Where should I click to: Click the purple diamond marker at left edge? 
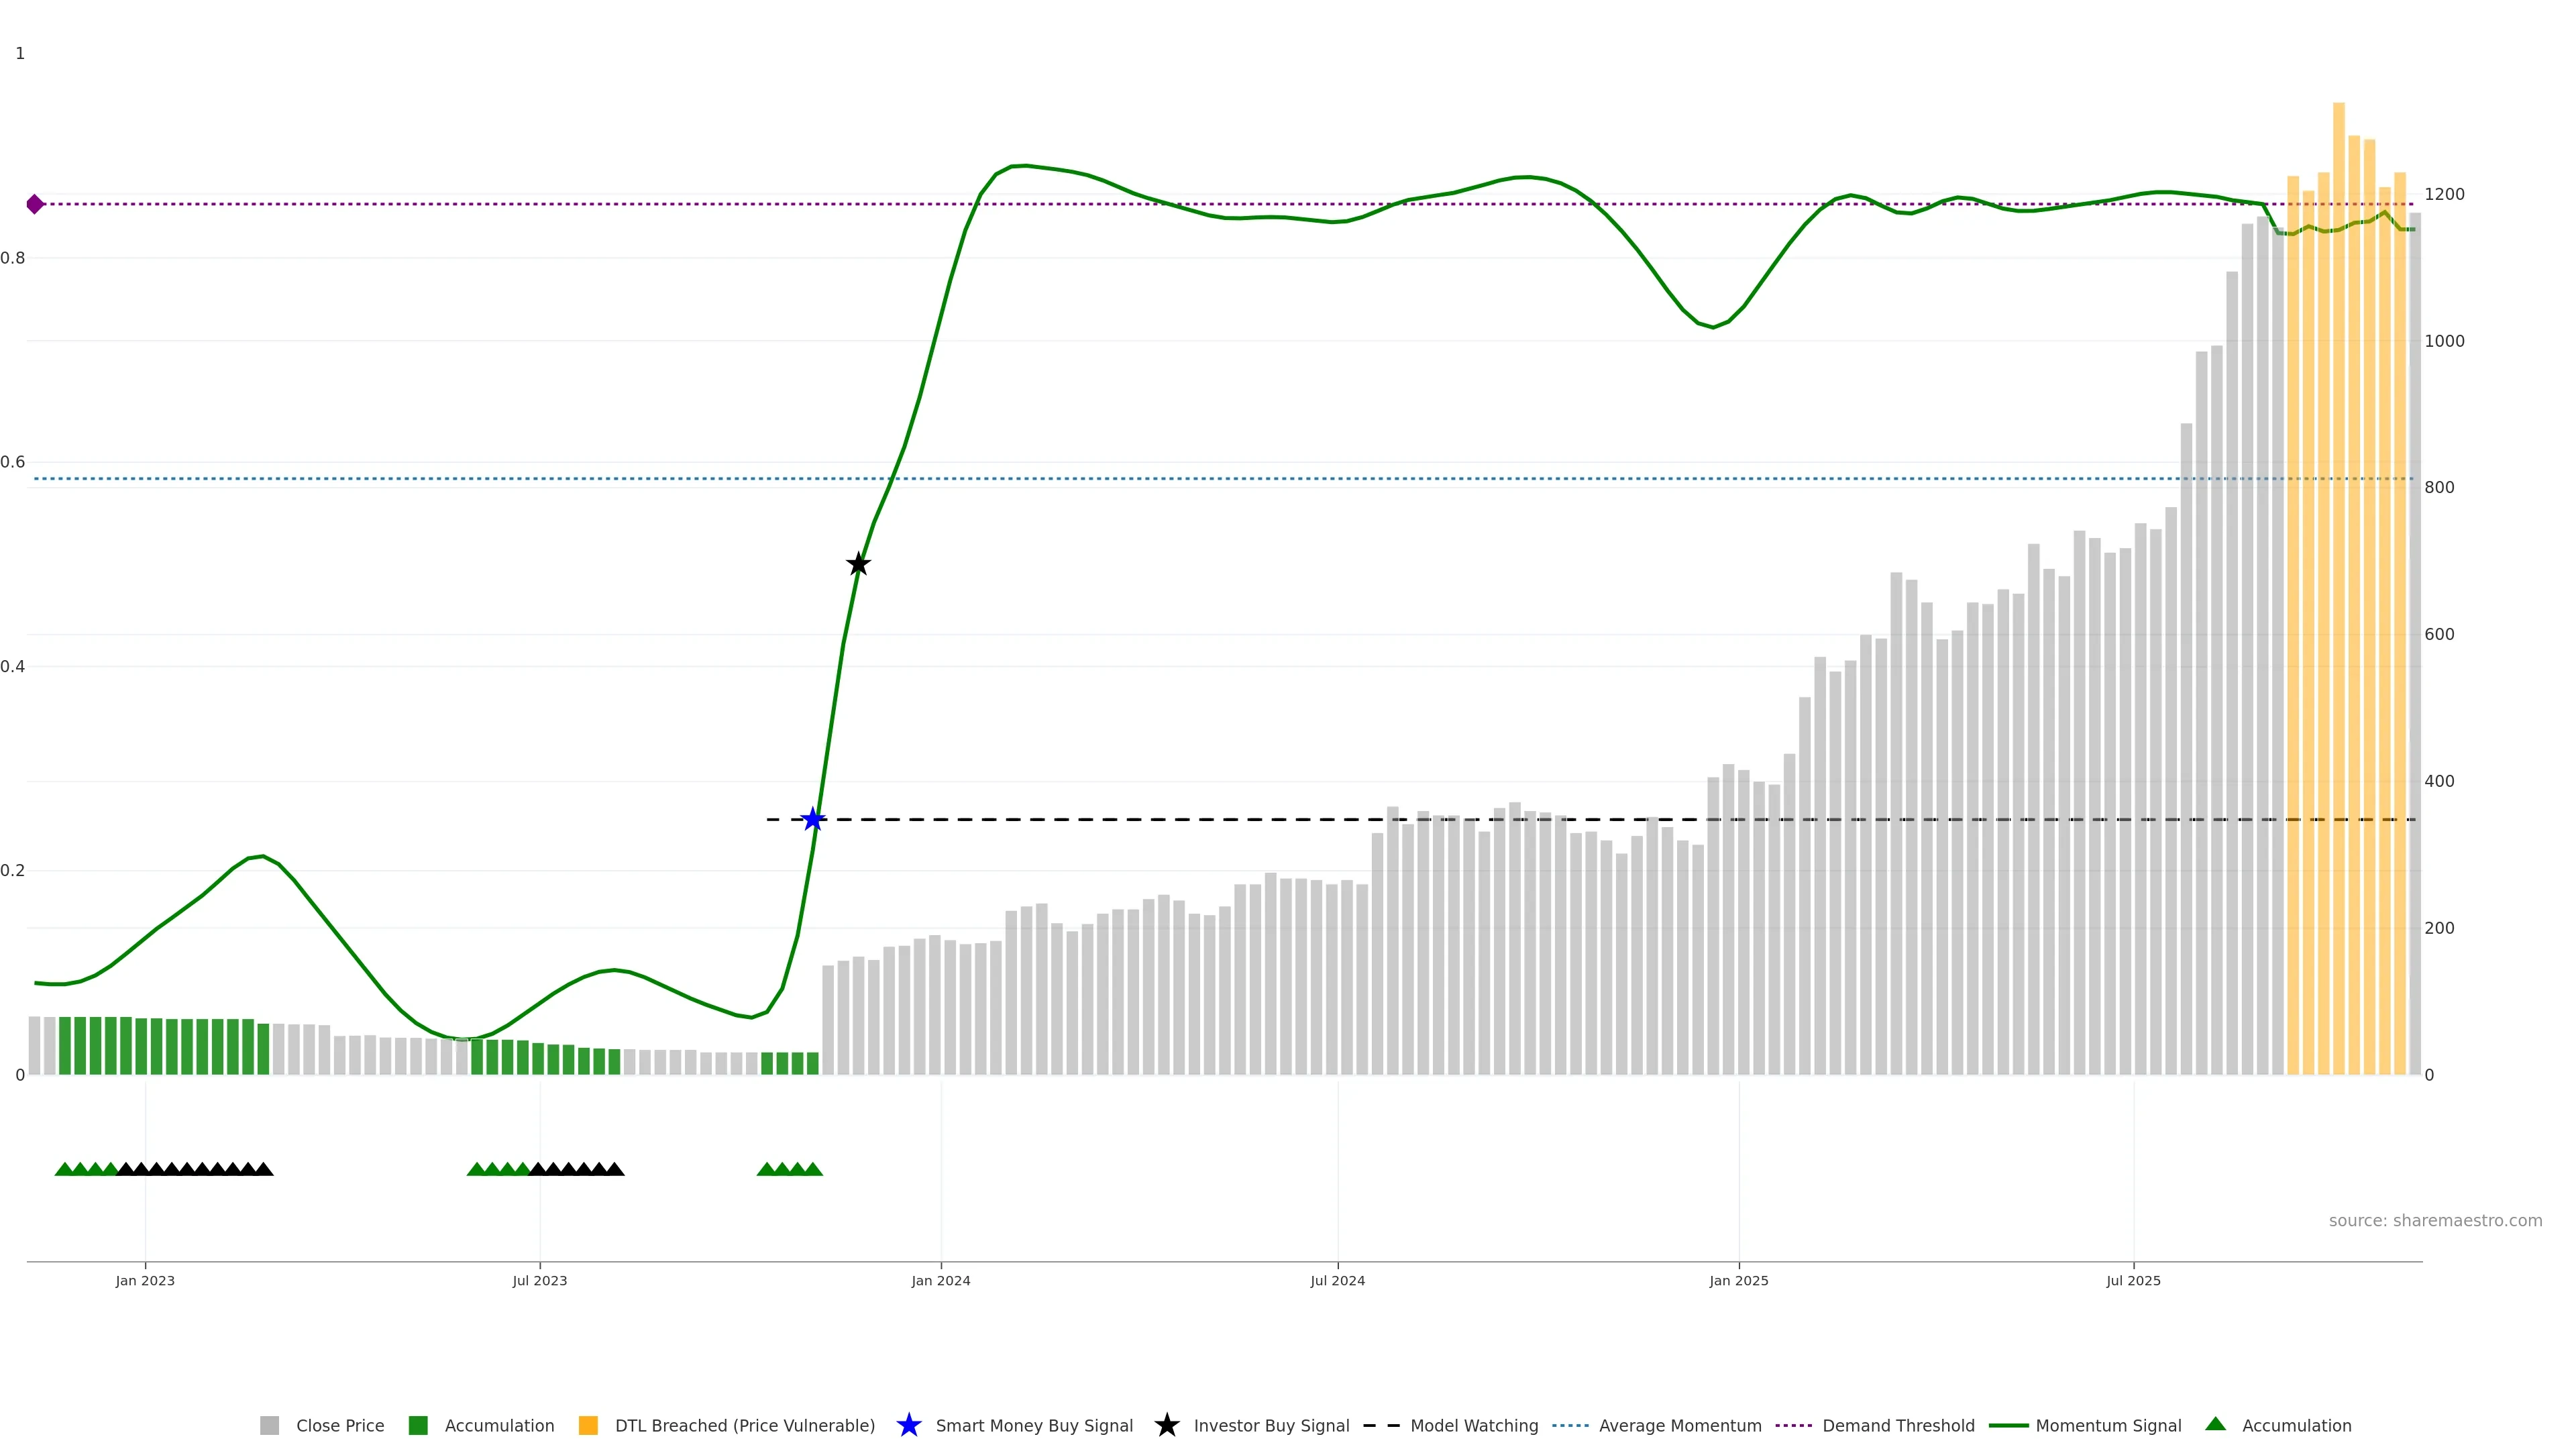coord(35,204)
